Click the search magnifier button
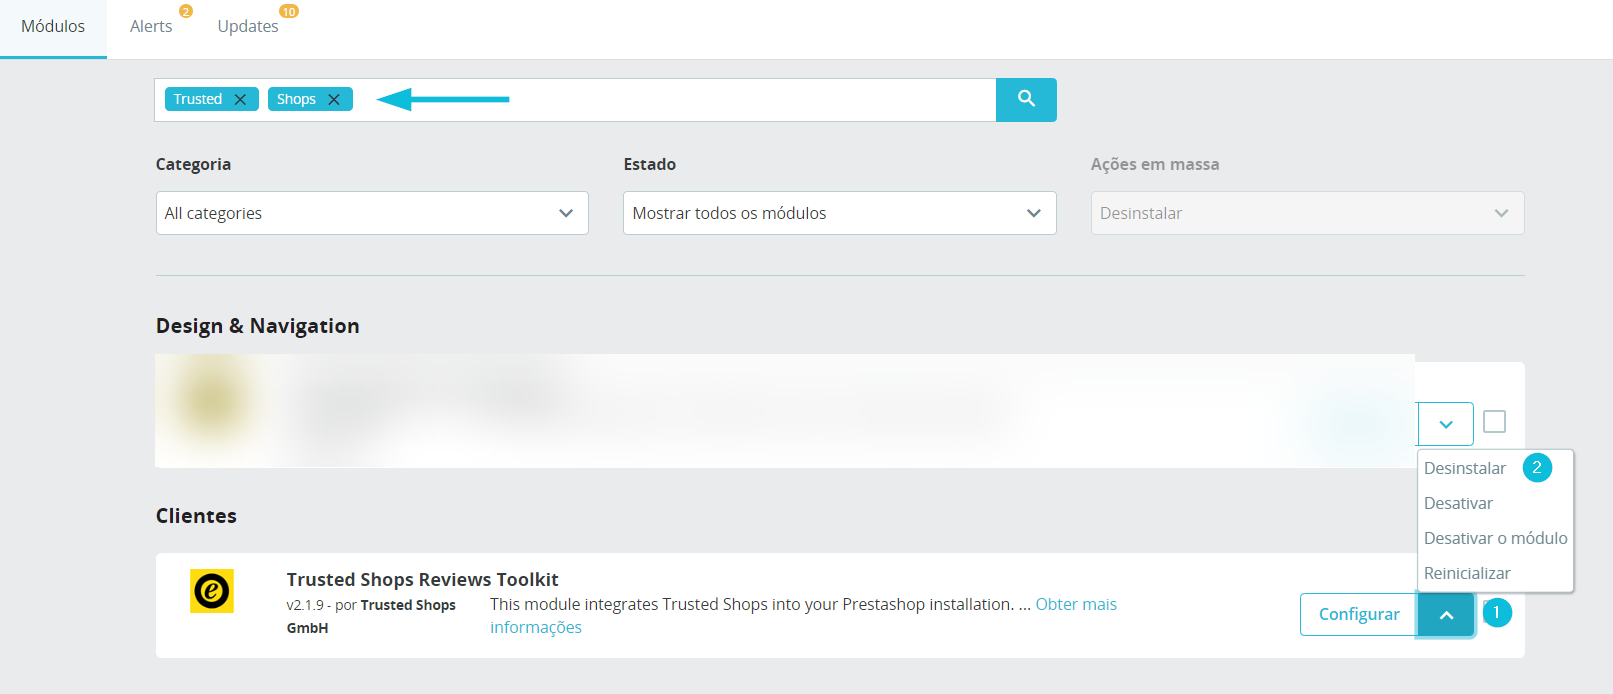 1026,99
